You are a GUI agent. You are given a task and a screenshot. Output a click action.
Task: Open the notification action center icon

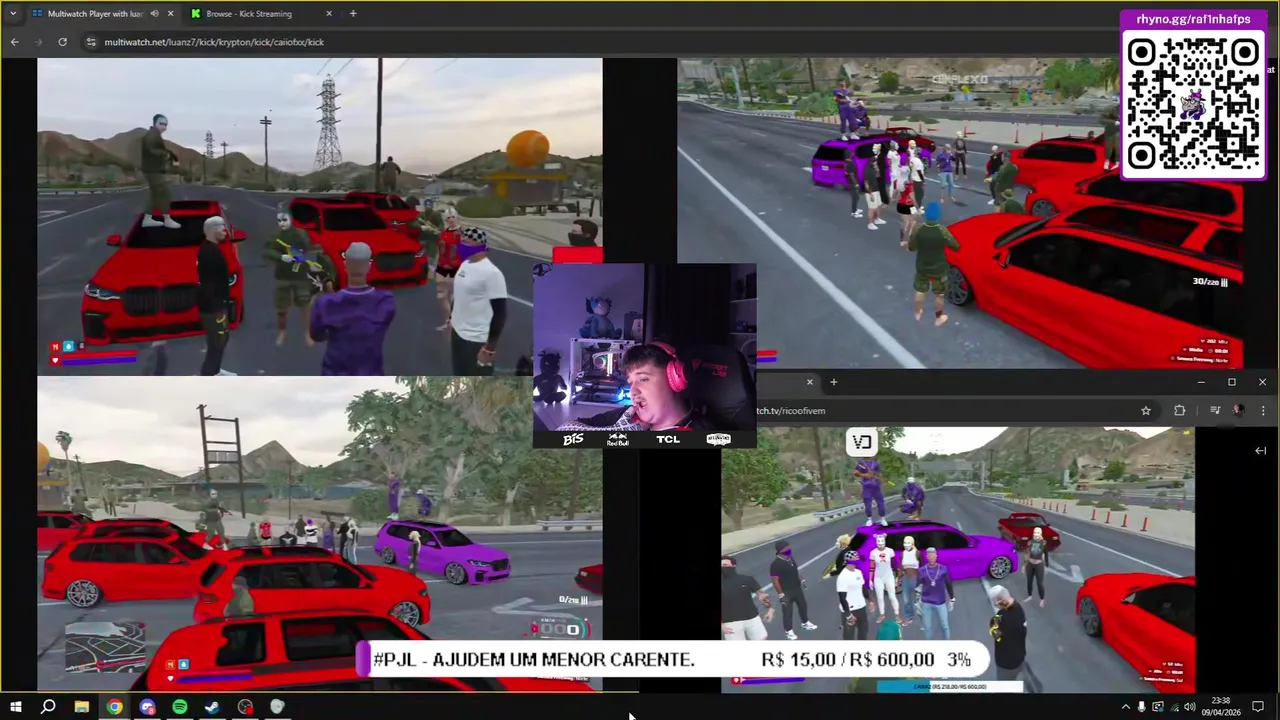[1258, 707]
